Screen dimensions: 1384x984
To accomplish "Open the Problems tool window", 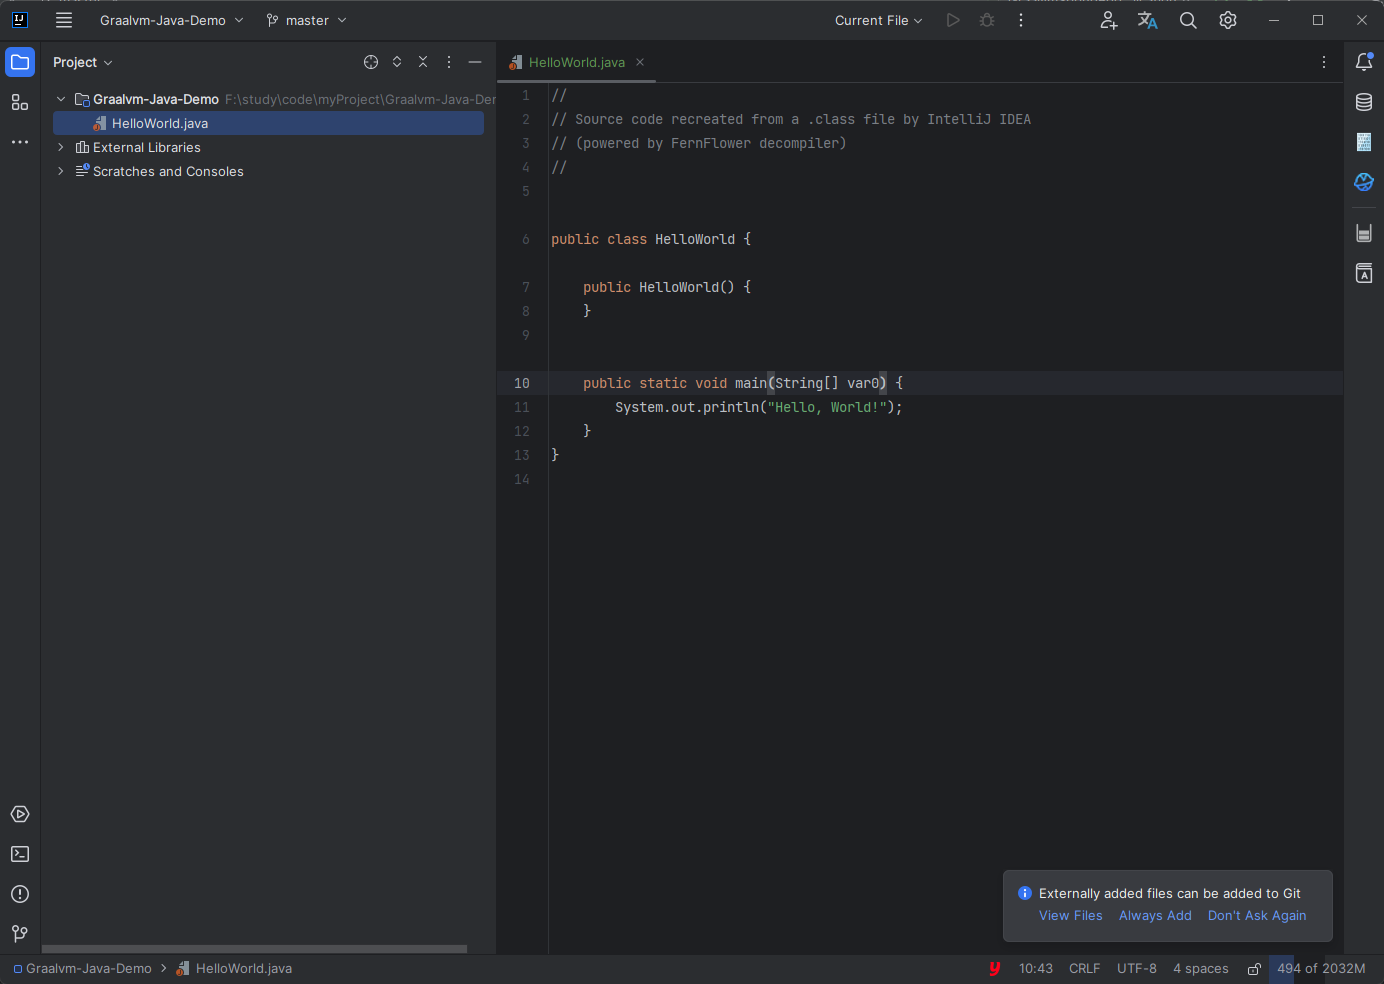I will coord(20,894).
